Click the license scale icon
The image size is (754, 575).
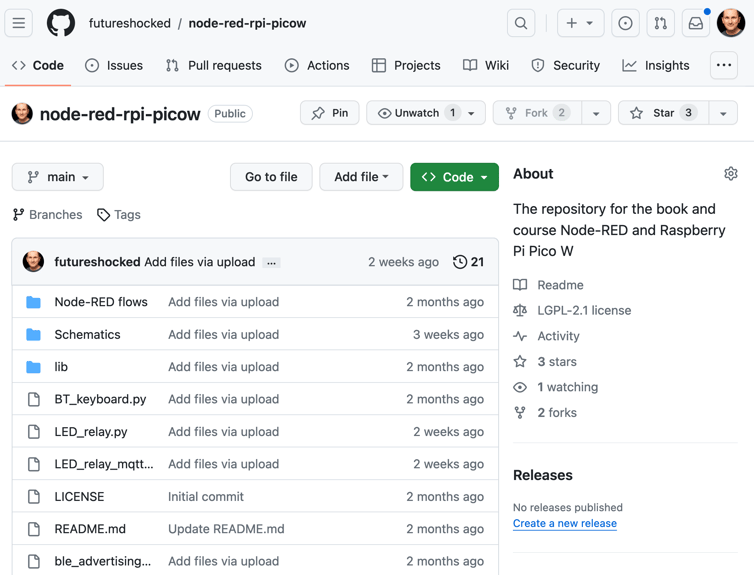520,311
